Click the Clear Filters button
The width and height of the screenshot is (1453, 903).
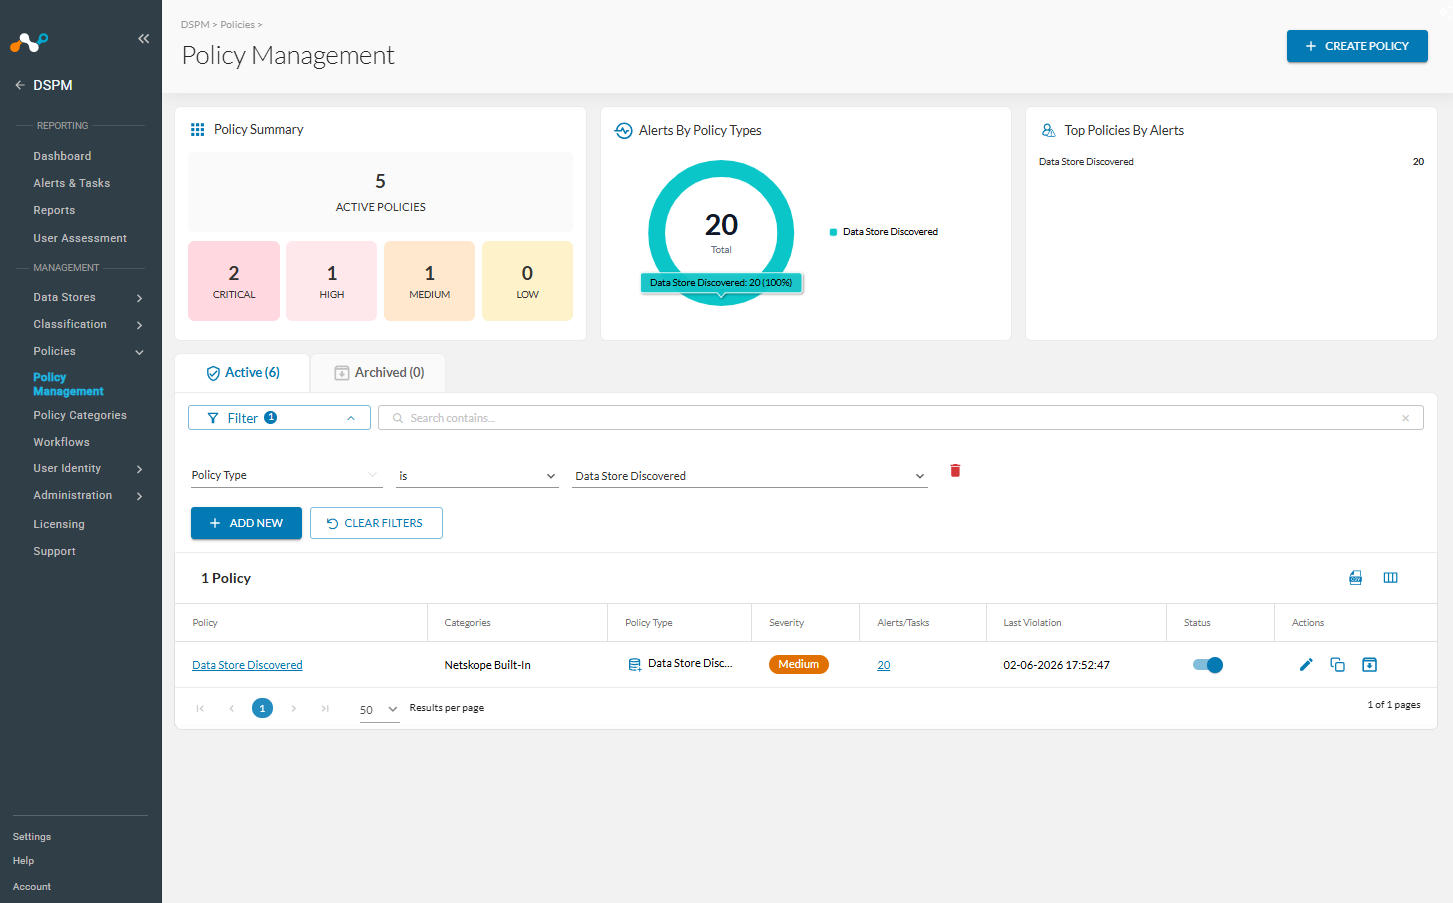coord(376,523)
